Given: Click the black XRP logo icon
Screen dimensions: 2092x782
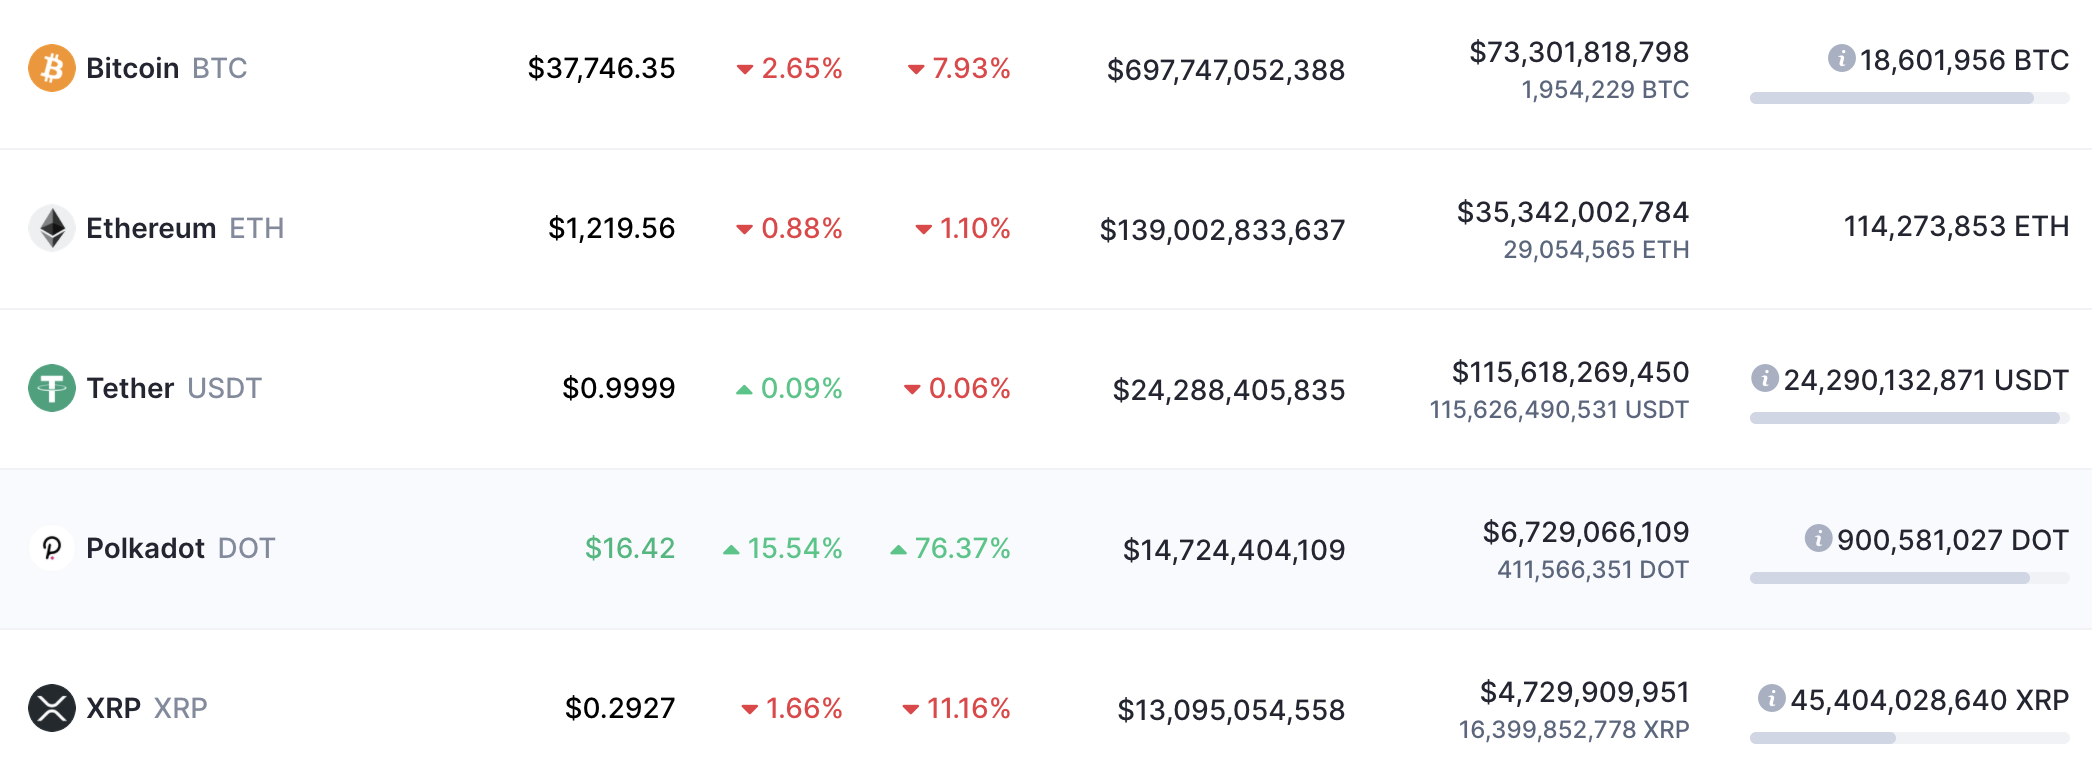Looking at the screenshot, I should [x=52, y=708].
